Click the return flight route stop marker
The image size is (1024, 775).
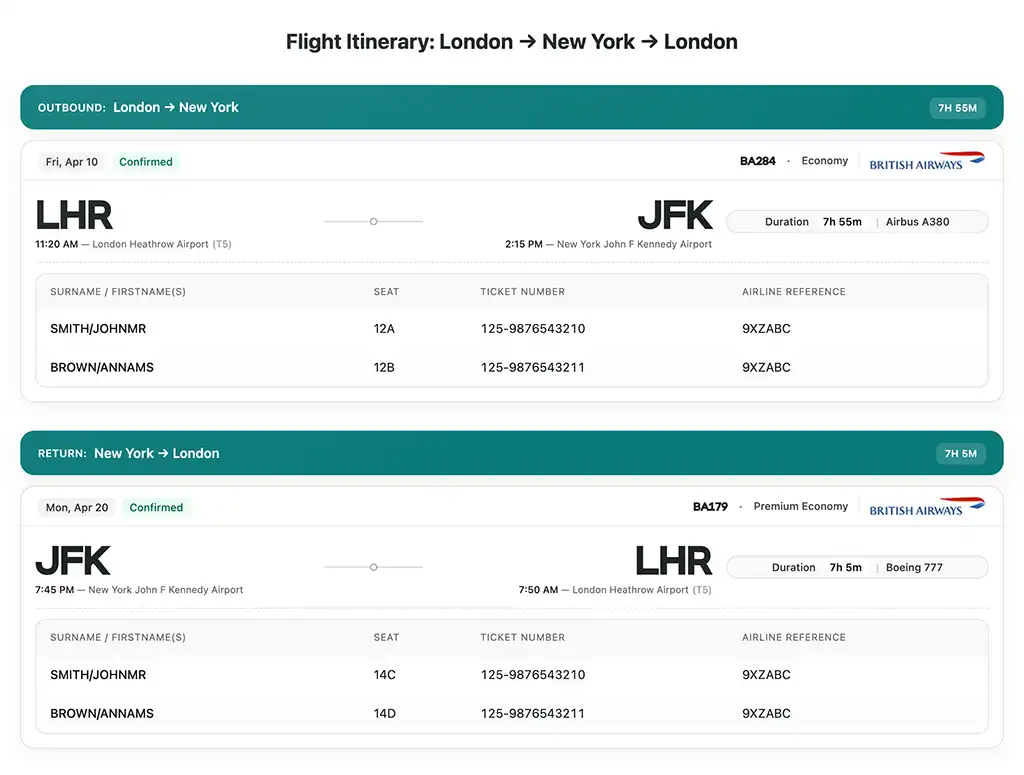click(x=373, y=567)
